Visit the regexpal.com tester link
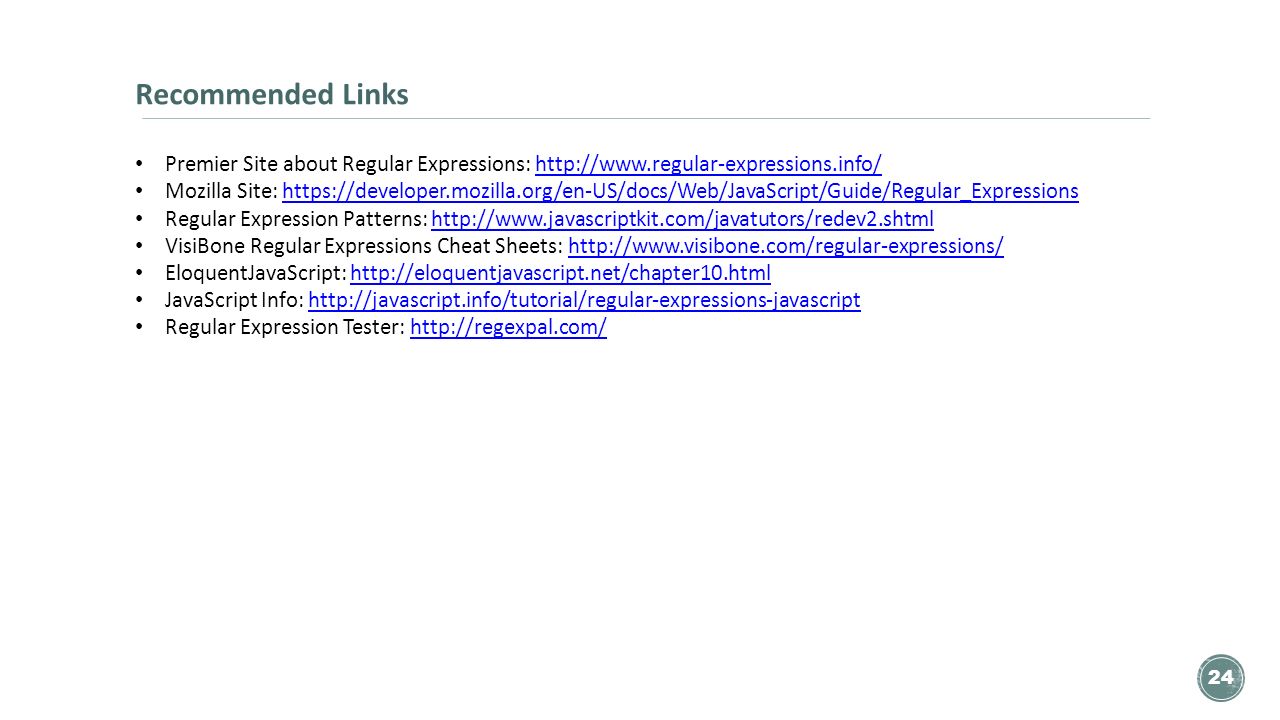1280x720 pixels. [x=508, y=327]
